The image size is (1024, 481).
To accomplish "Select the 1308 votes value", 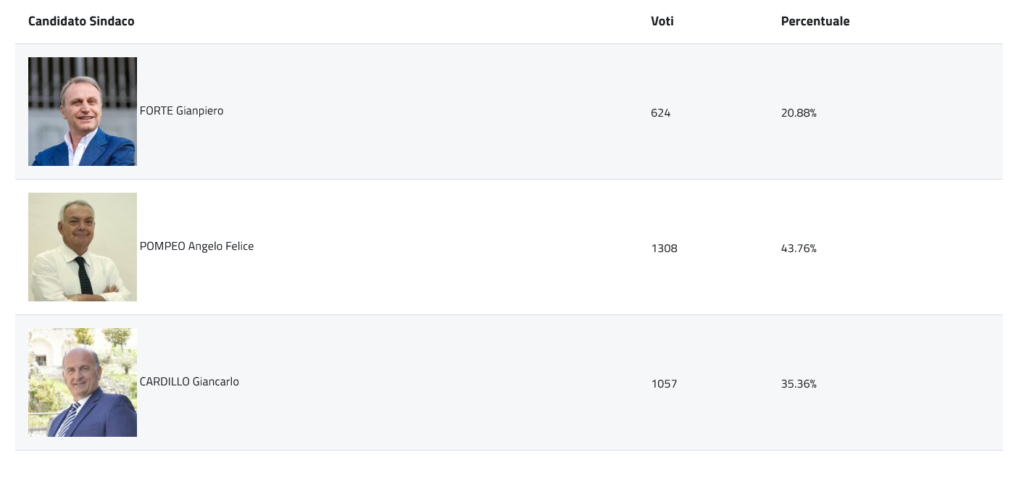I will coord(664,248).
